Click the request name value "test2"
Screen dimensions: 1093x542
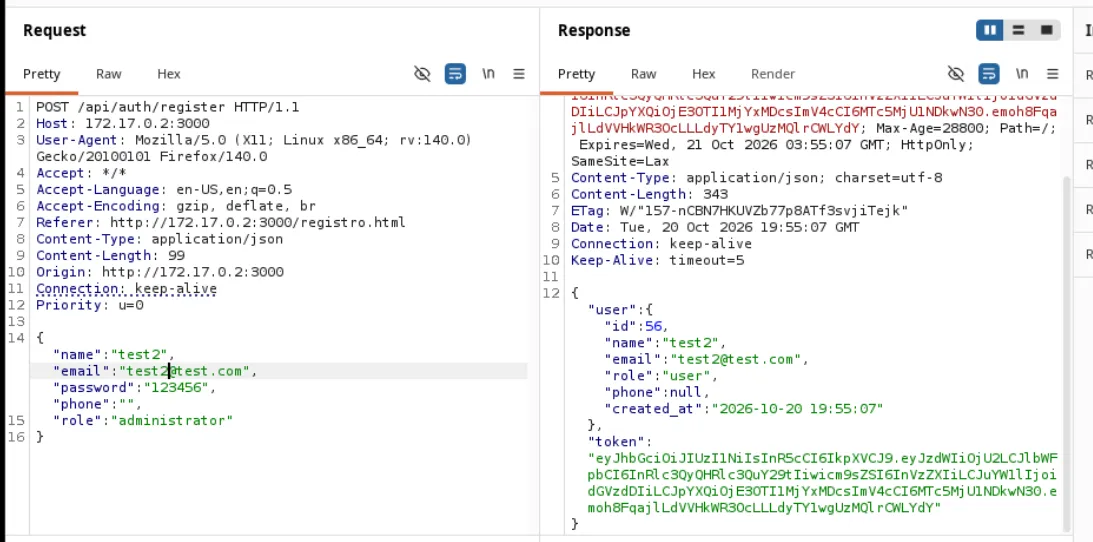pos(139,355)
